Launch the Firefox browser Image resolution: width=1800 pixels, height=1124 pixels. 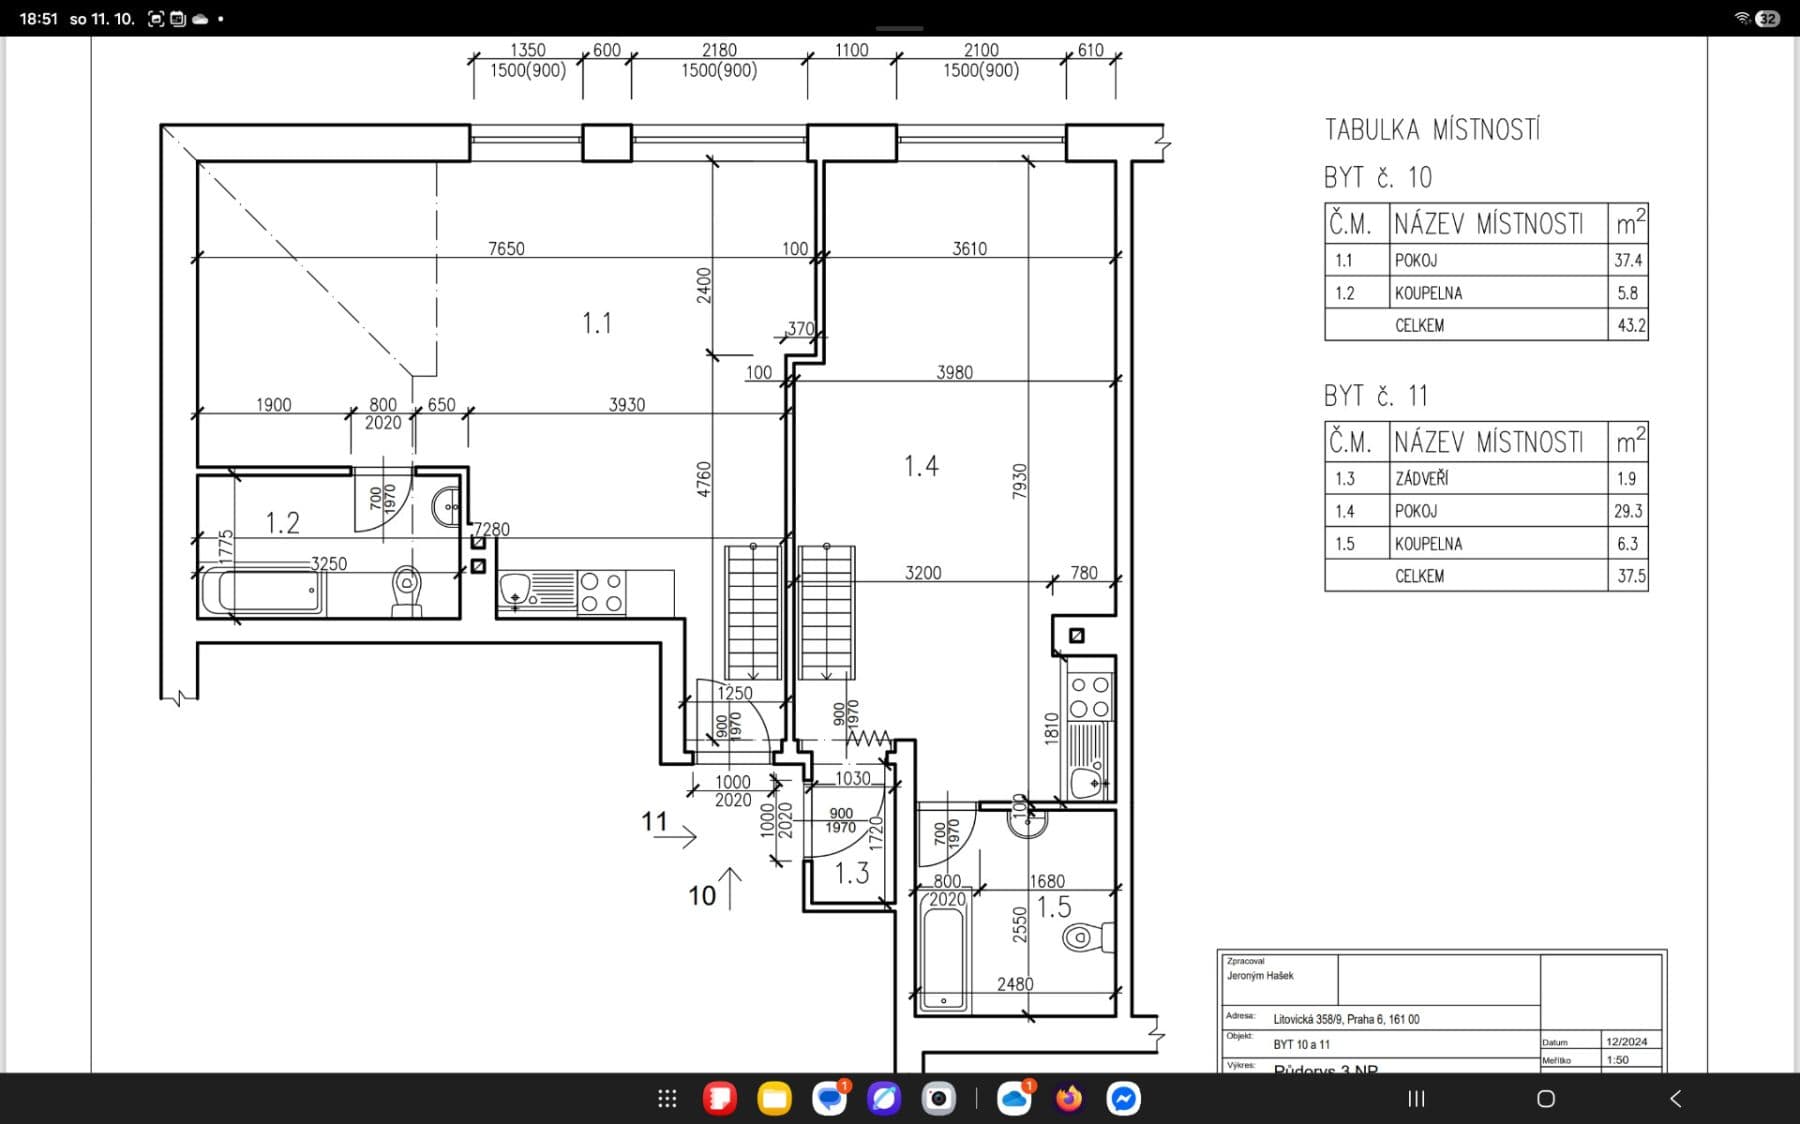(1069, 1097)
